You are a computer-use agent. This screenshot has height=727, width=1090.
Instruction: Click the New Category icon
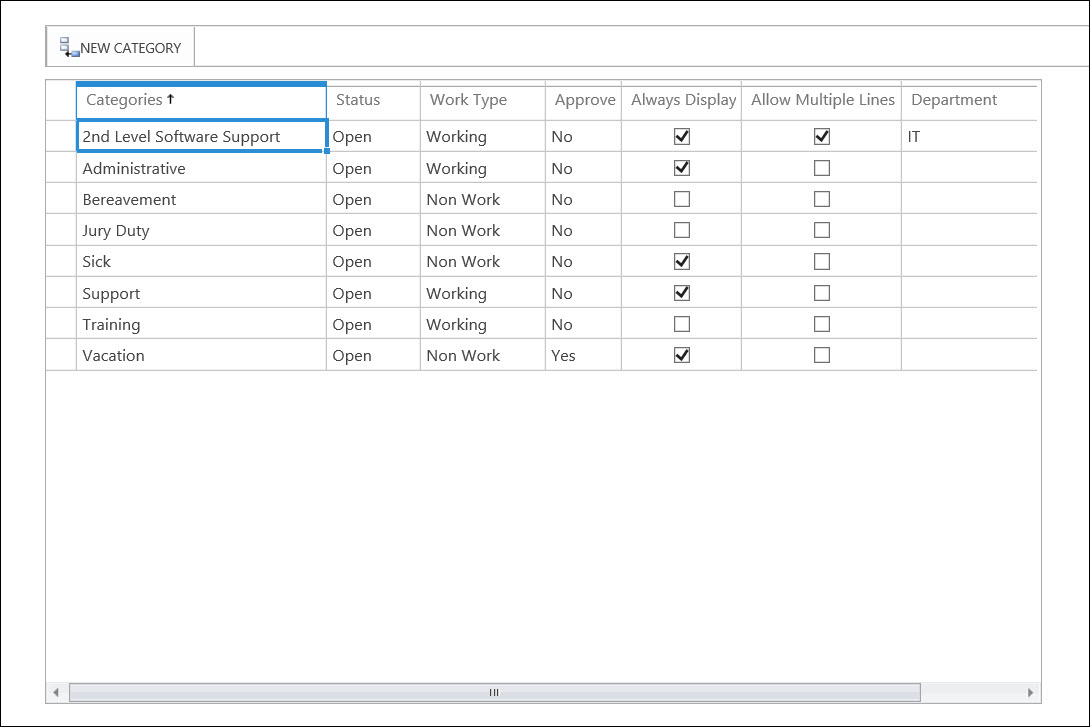coord(69,47)
